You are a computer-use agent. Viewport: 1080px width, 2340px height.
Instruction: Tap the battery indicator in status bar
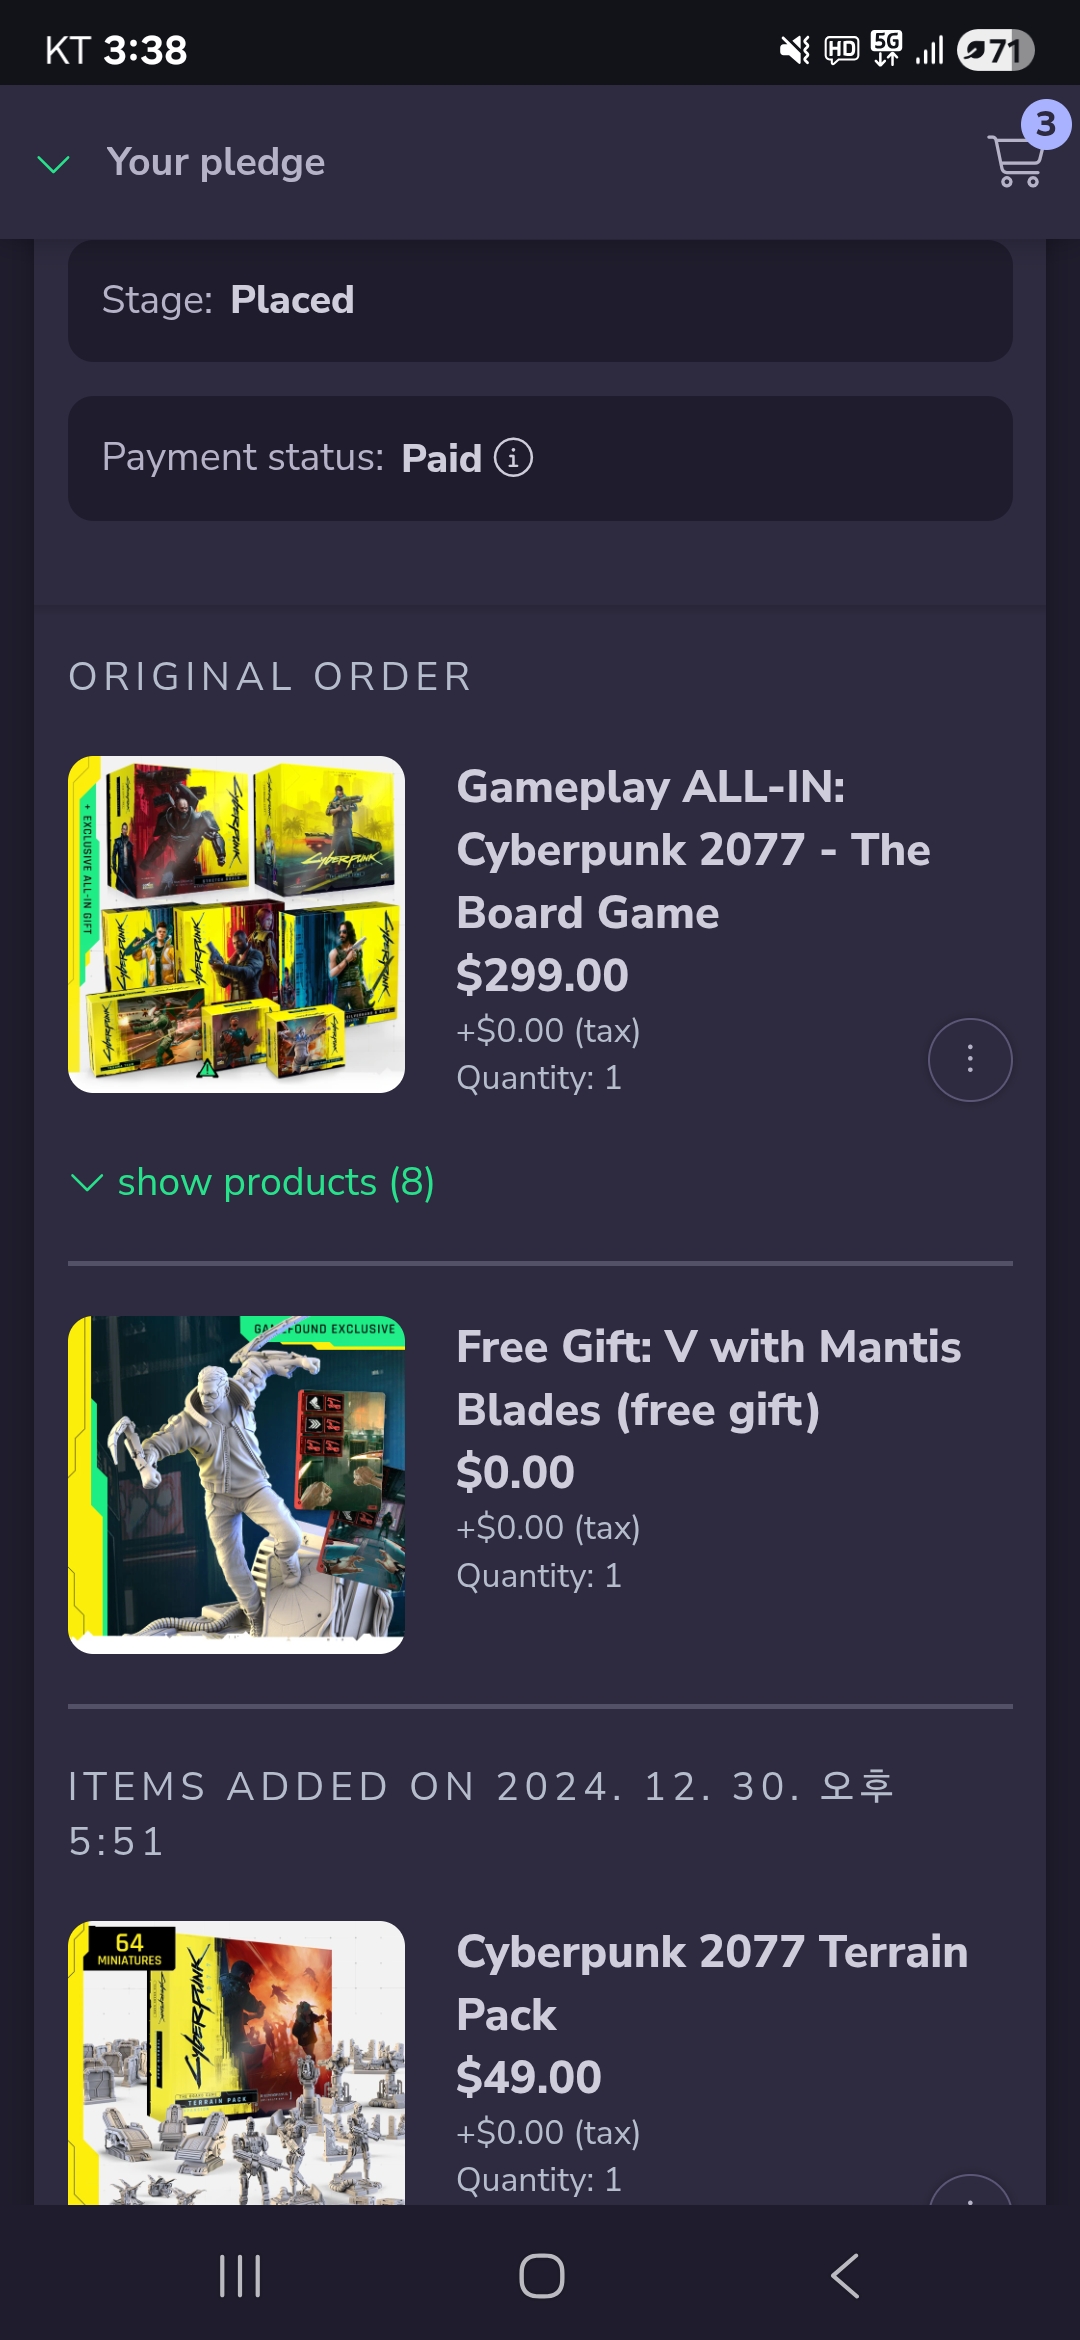pos(995,50)
